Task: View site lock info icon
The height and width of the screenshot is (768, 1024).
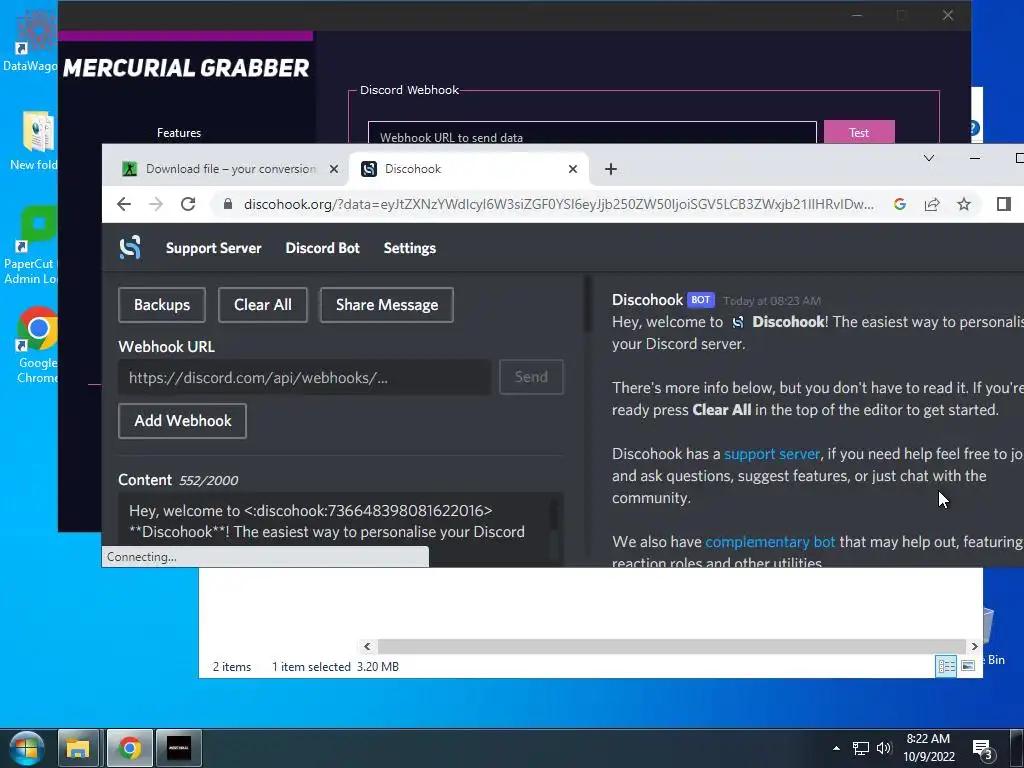Action: [227, 204]
